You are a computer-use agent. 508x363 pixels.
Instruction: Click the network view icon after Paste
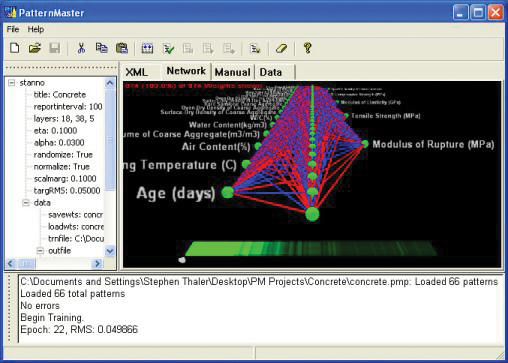[x=147, y=49]
